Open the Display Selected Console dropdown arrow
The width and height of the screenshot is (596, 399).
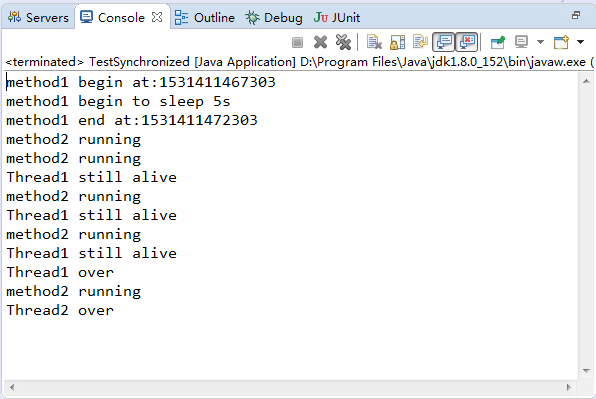540,42
